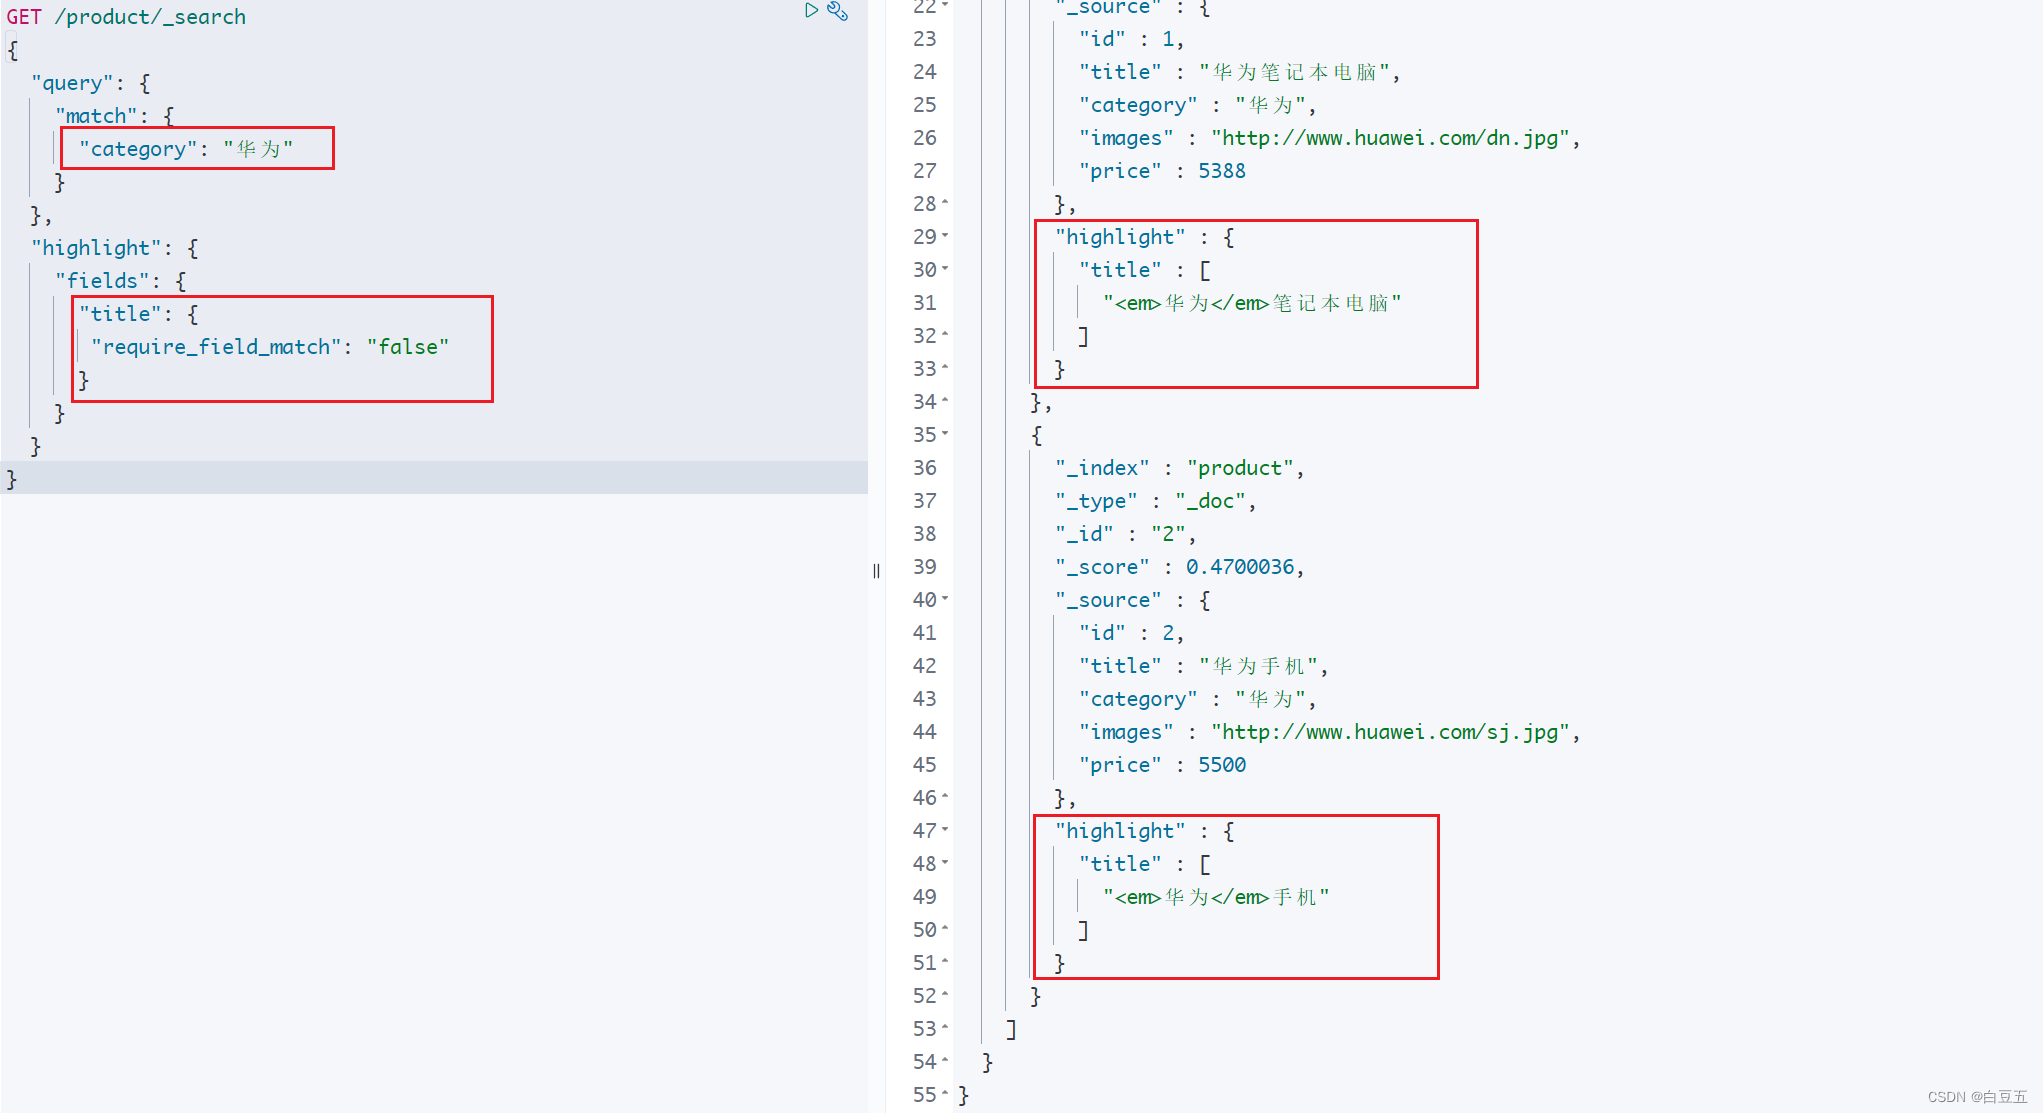The image size is (2043, 1113).
Task: Click the price 5500 value
Action: tap(1222, 765)
